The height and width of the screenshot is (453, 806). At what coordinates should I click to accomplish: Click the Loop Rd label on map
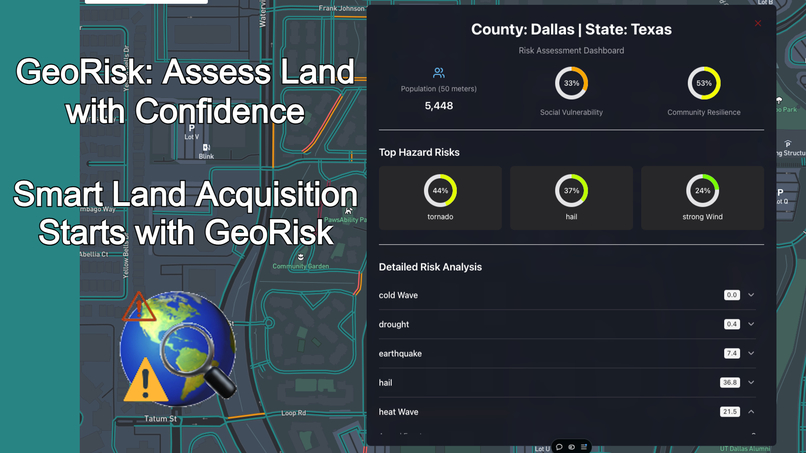294,413
